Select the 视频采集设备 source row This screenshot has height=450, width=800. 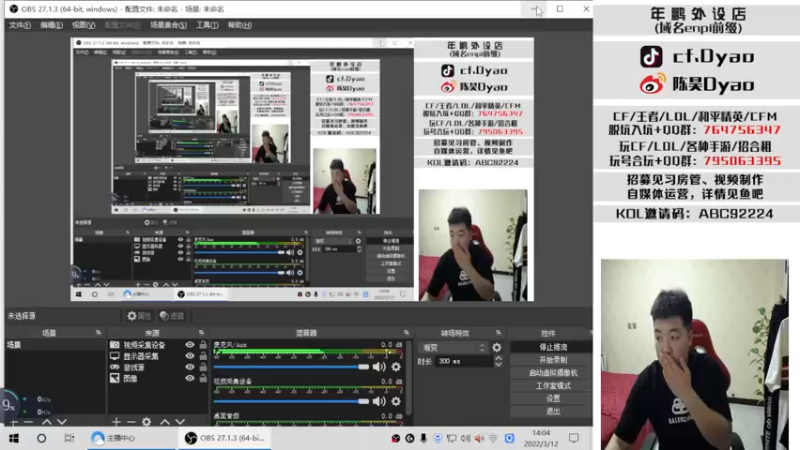point(158,345)
